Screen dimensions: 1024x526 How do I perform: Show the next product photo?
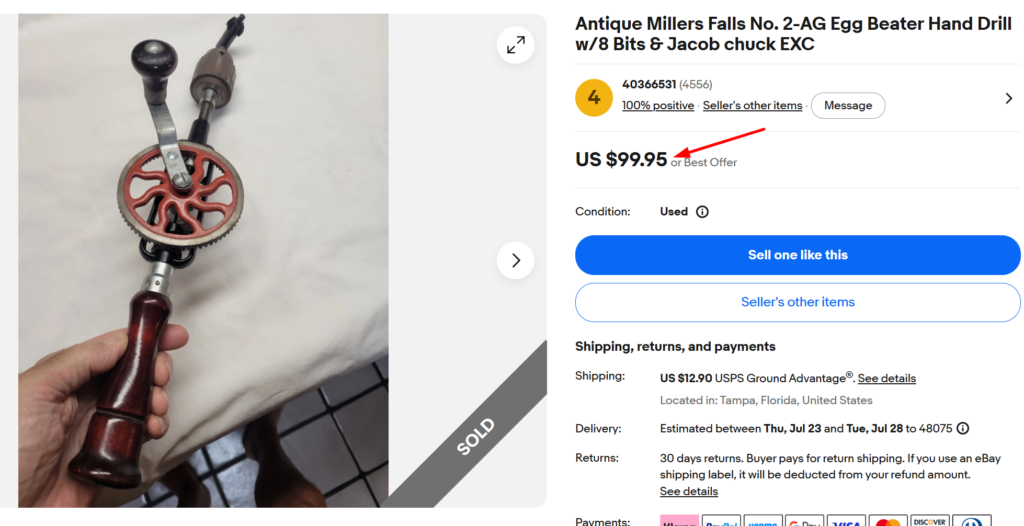(515, 260)
